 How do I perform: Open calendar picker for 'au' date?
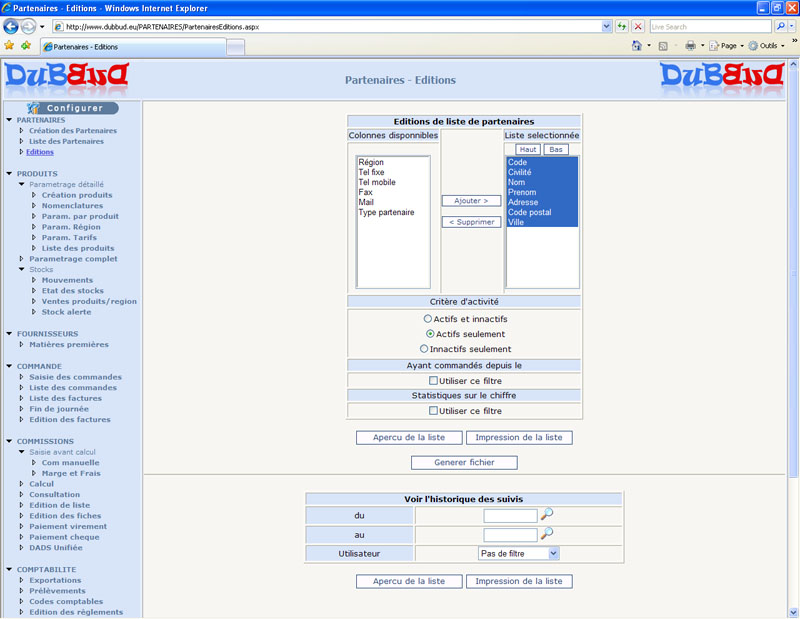pos(547,534)
